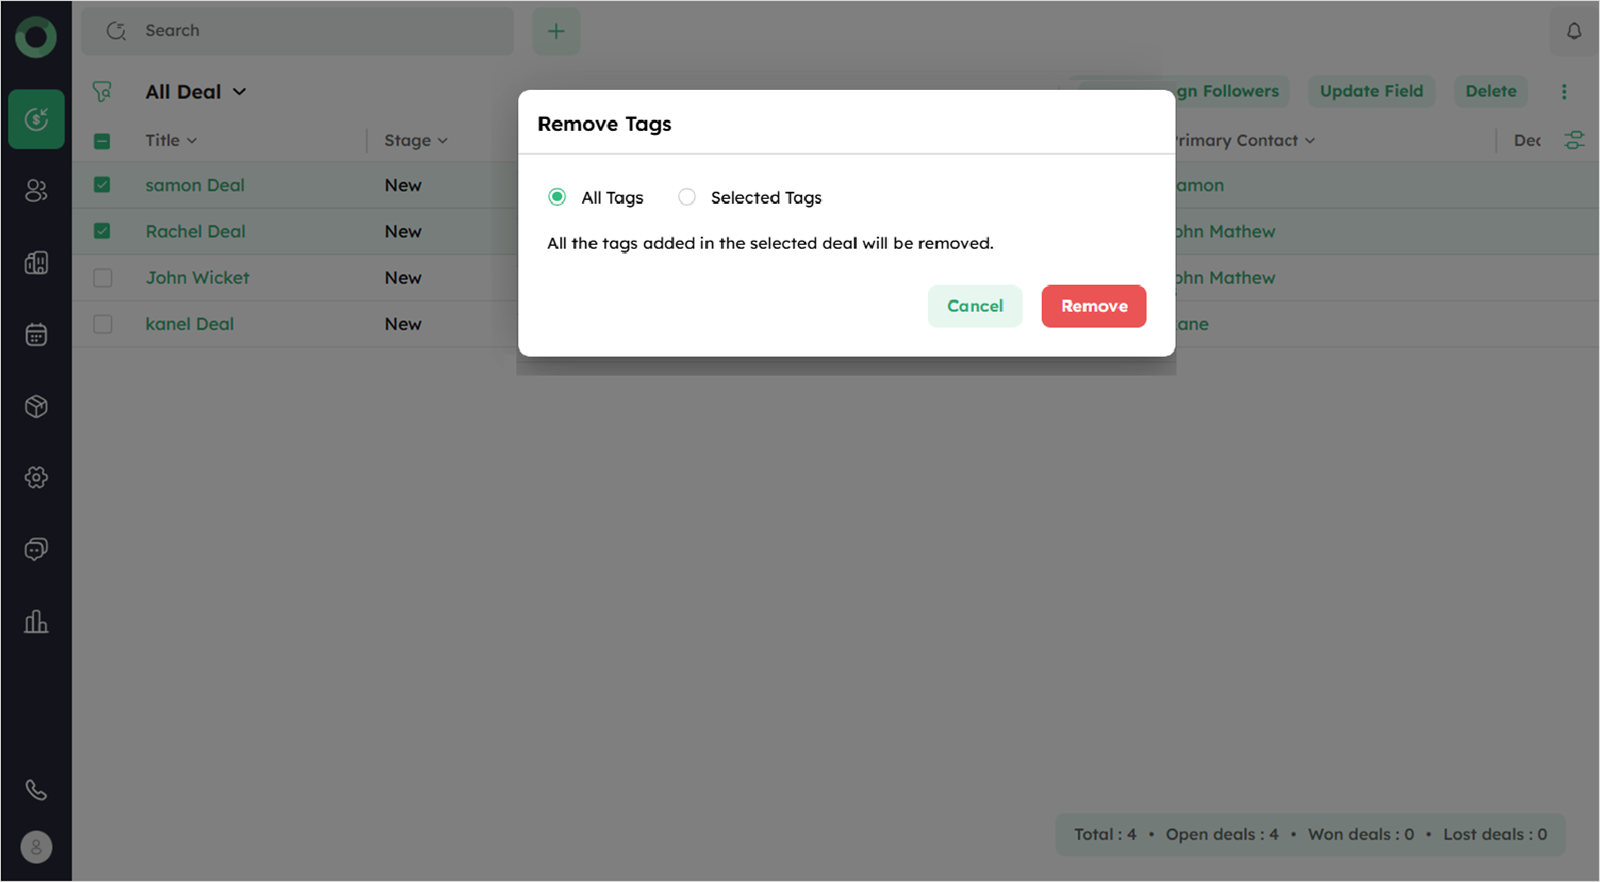
Task: Choose the Selected Tags radio option
Action: pos(687,197)
